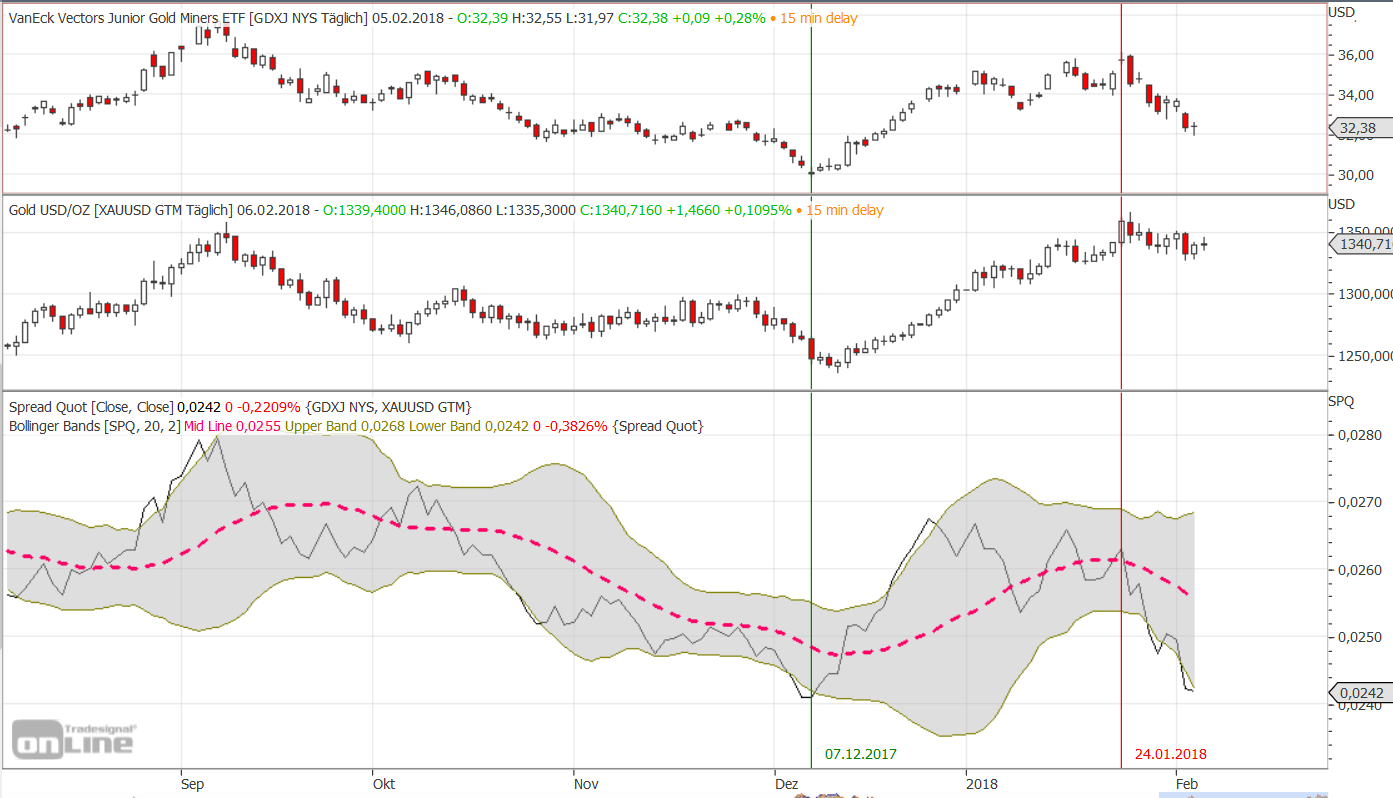Click the SPQ axis label
Image resolution: width=1393 pixels, height=798 pixels.
pos(1341,401)
